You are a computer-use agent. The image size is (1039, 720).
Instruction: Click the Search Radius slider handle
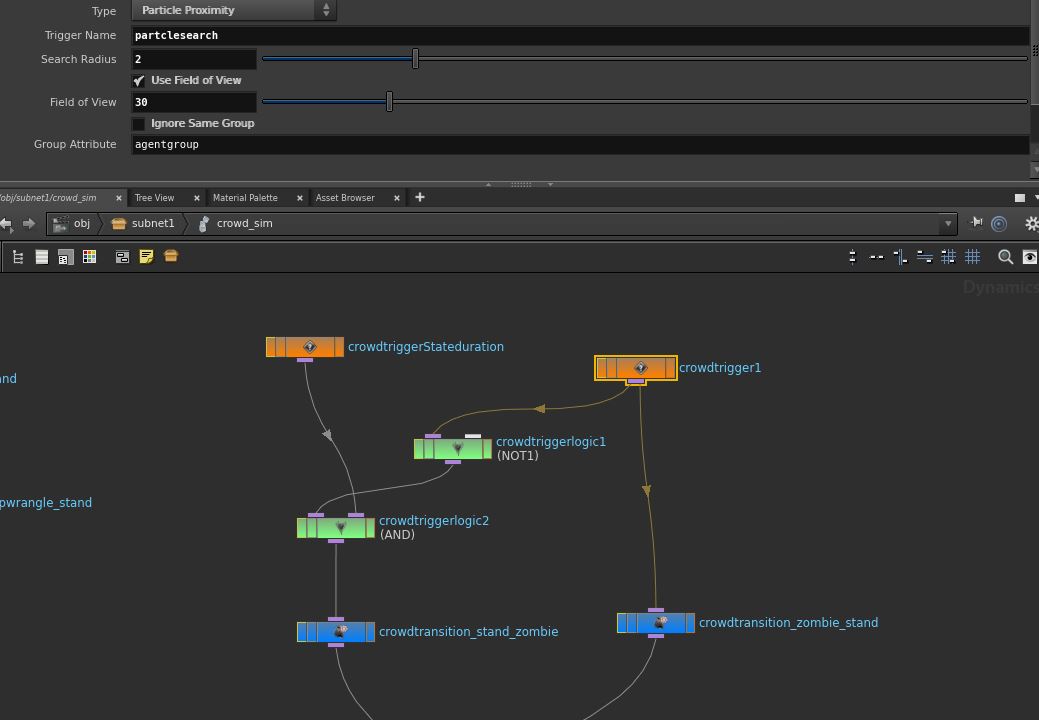coord(415,58)
